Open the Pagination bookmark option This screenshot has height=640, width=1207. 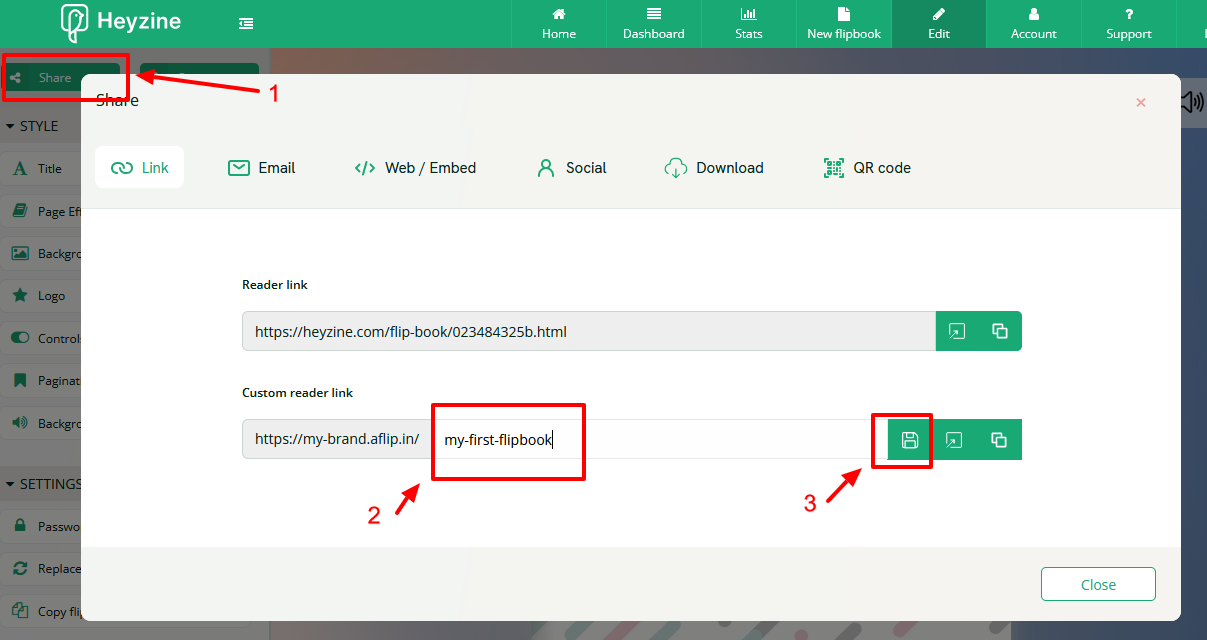(x=40, y=381)
